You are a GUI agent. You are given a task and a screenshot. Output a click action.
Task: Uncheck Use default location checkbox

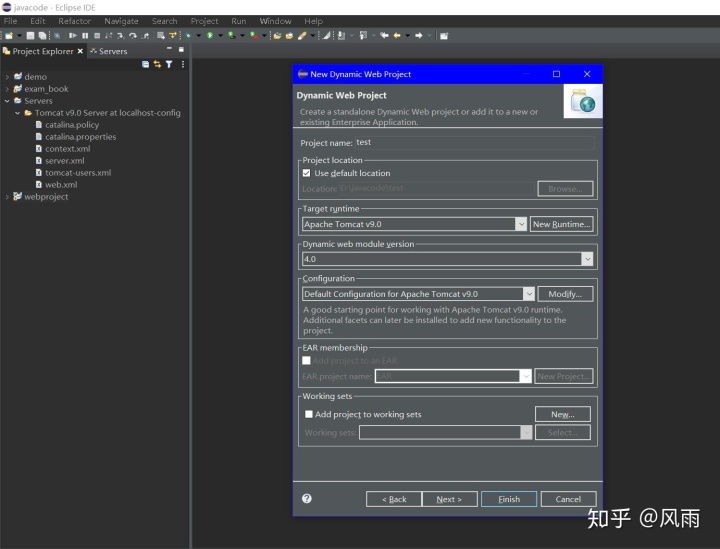pyautogui.click(x=306, y=173)
